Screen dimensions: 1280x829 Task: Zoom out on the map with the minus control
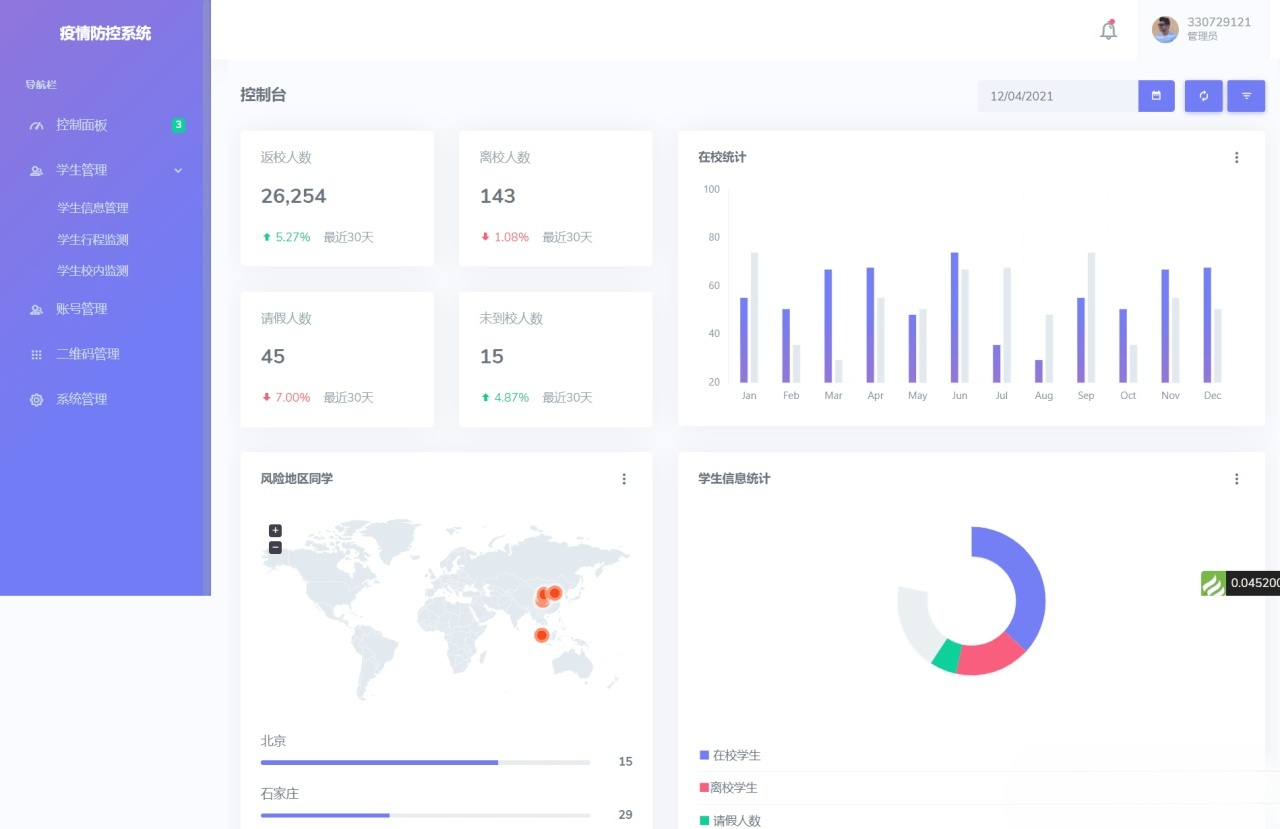(x=274, y=547)
